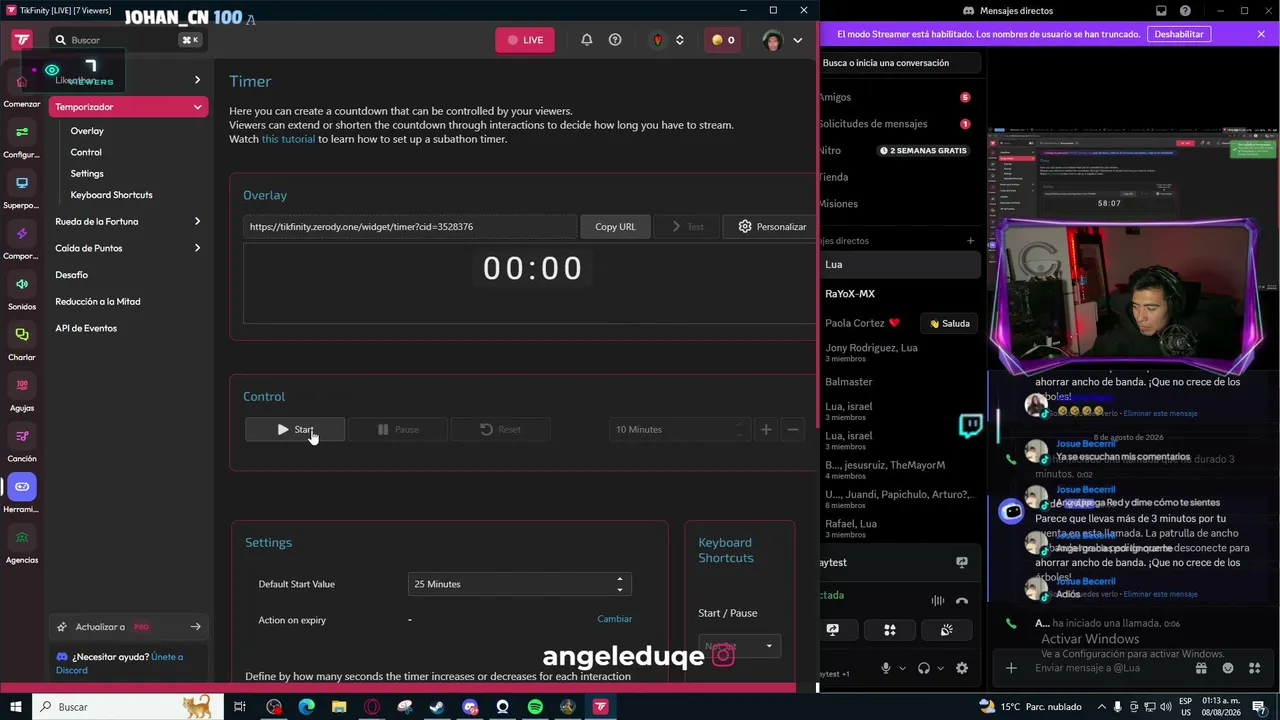
Task: Select Settings under Temporizador
Action: tap(87, 174)
